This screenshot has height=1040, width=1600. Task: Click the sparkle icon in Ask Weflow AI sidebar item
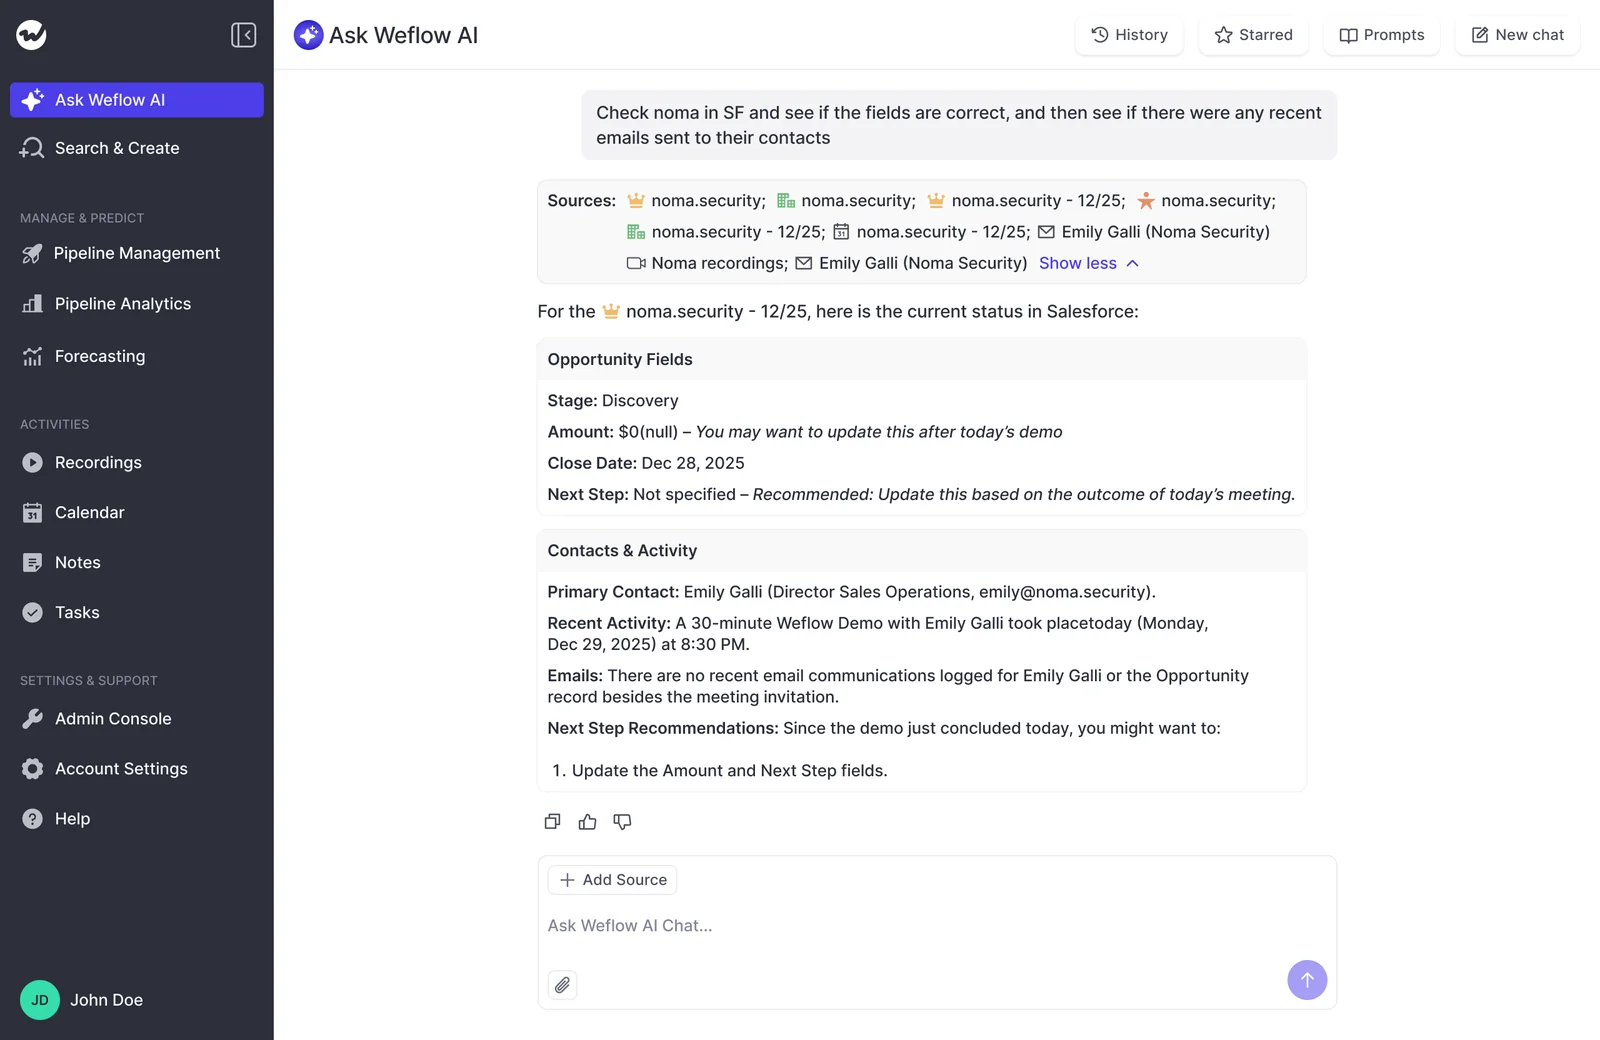[x=32, y=100]
